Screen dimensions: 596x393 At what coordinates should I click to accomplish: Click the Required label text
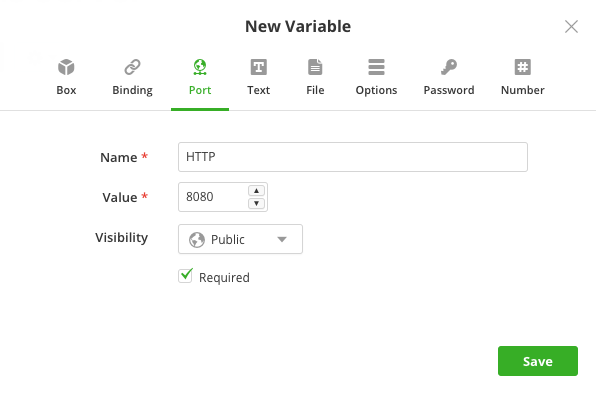pos(224,277)
